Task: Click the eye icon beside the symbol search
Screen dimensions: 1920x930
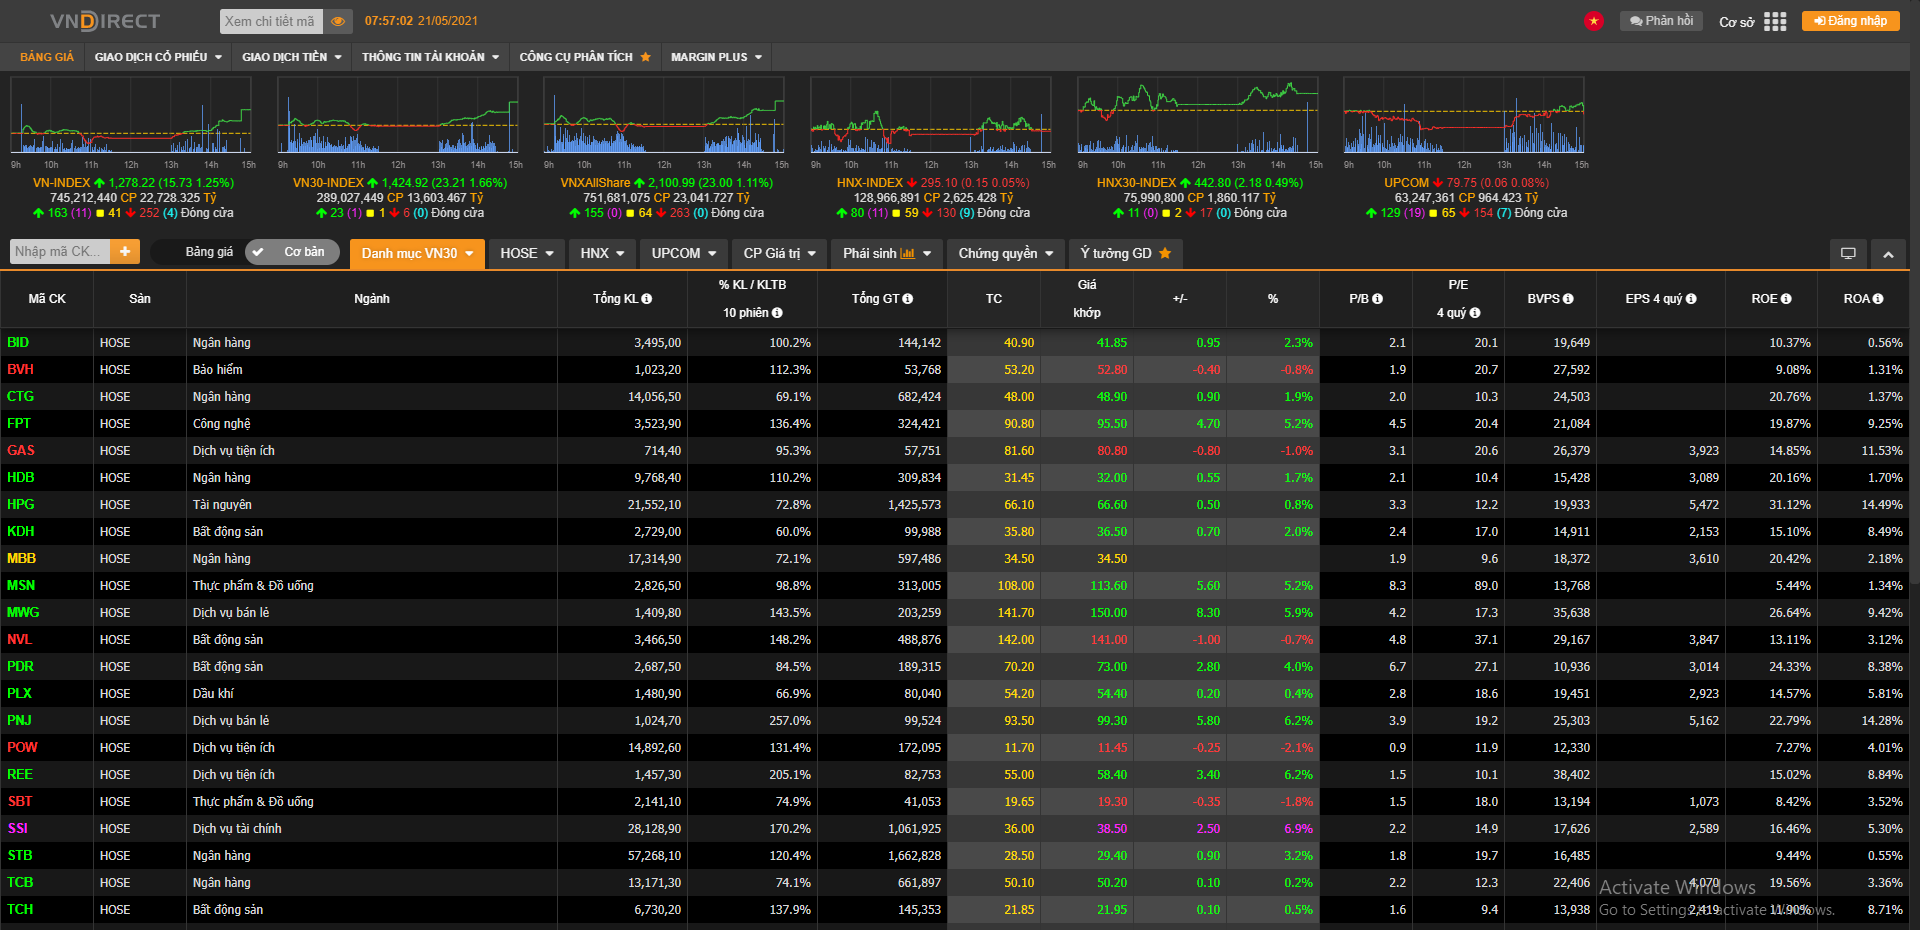Action: click(x=338, y=21)
